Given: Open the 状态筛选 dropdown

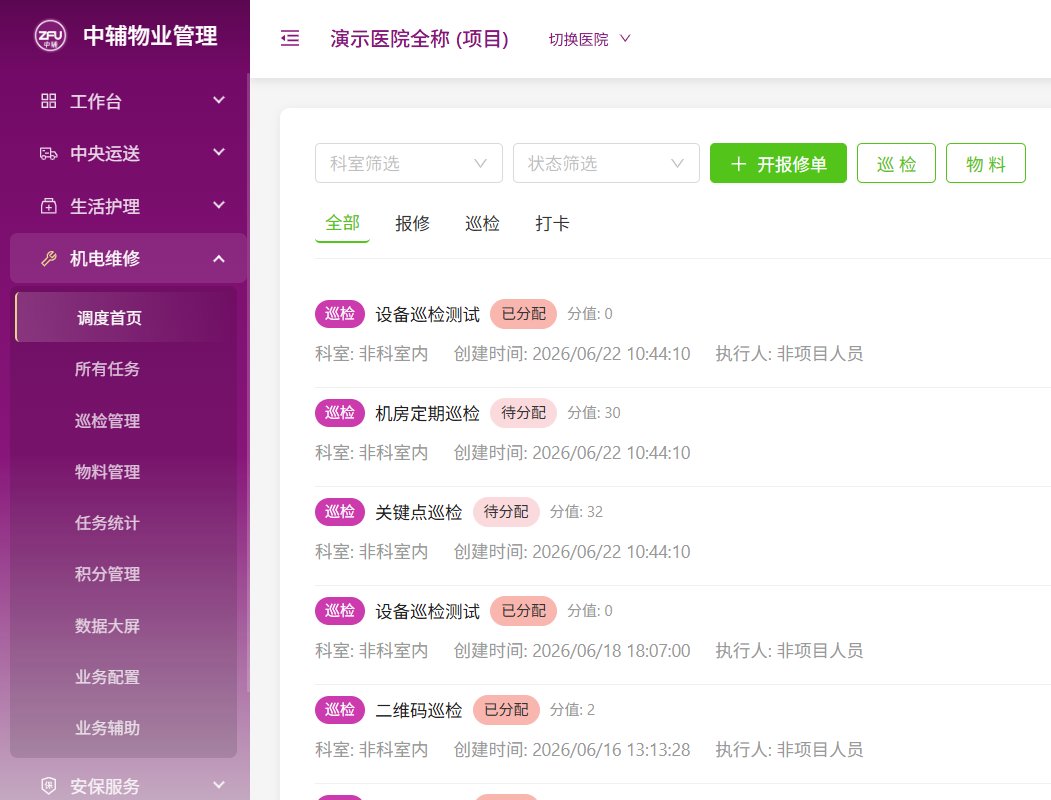Looking at the screenshot, I should coord(606,163).
